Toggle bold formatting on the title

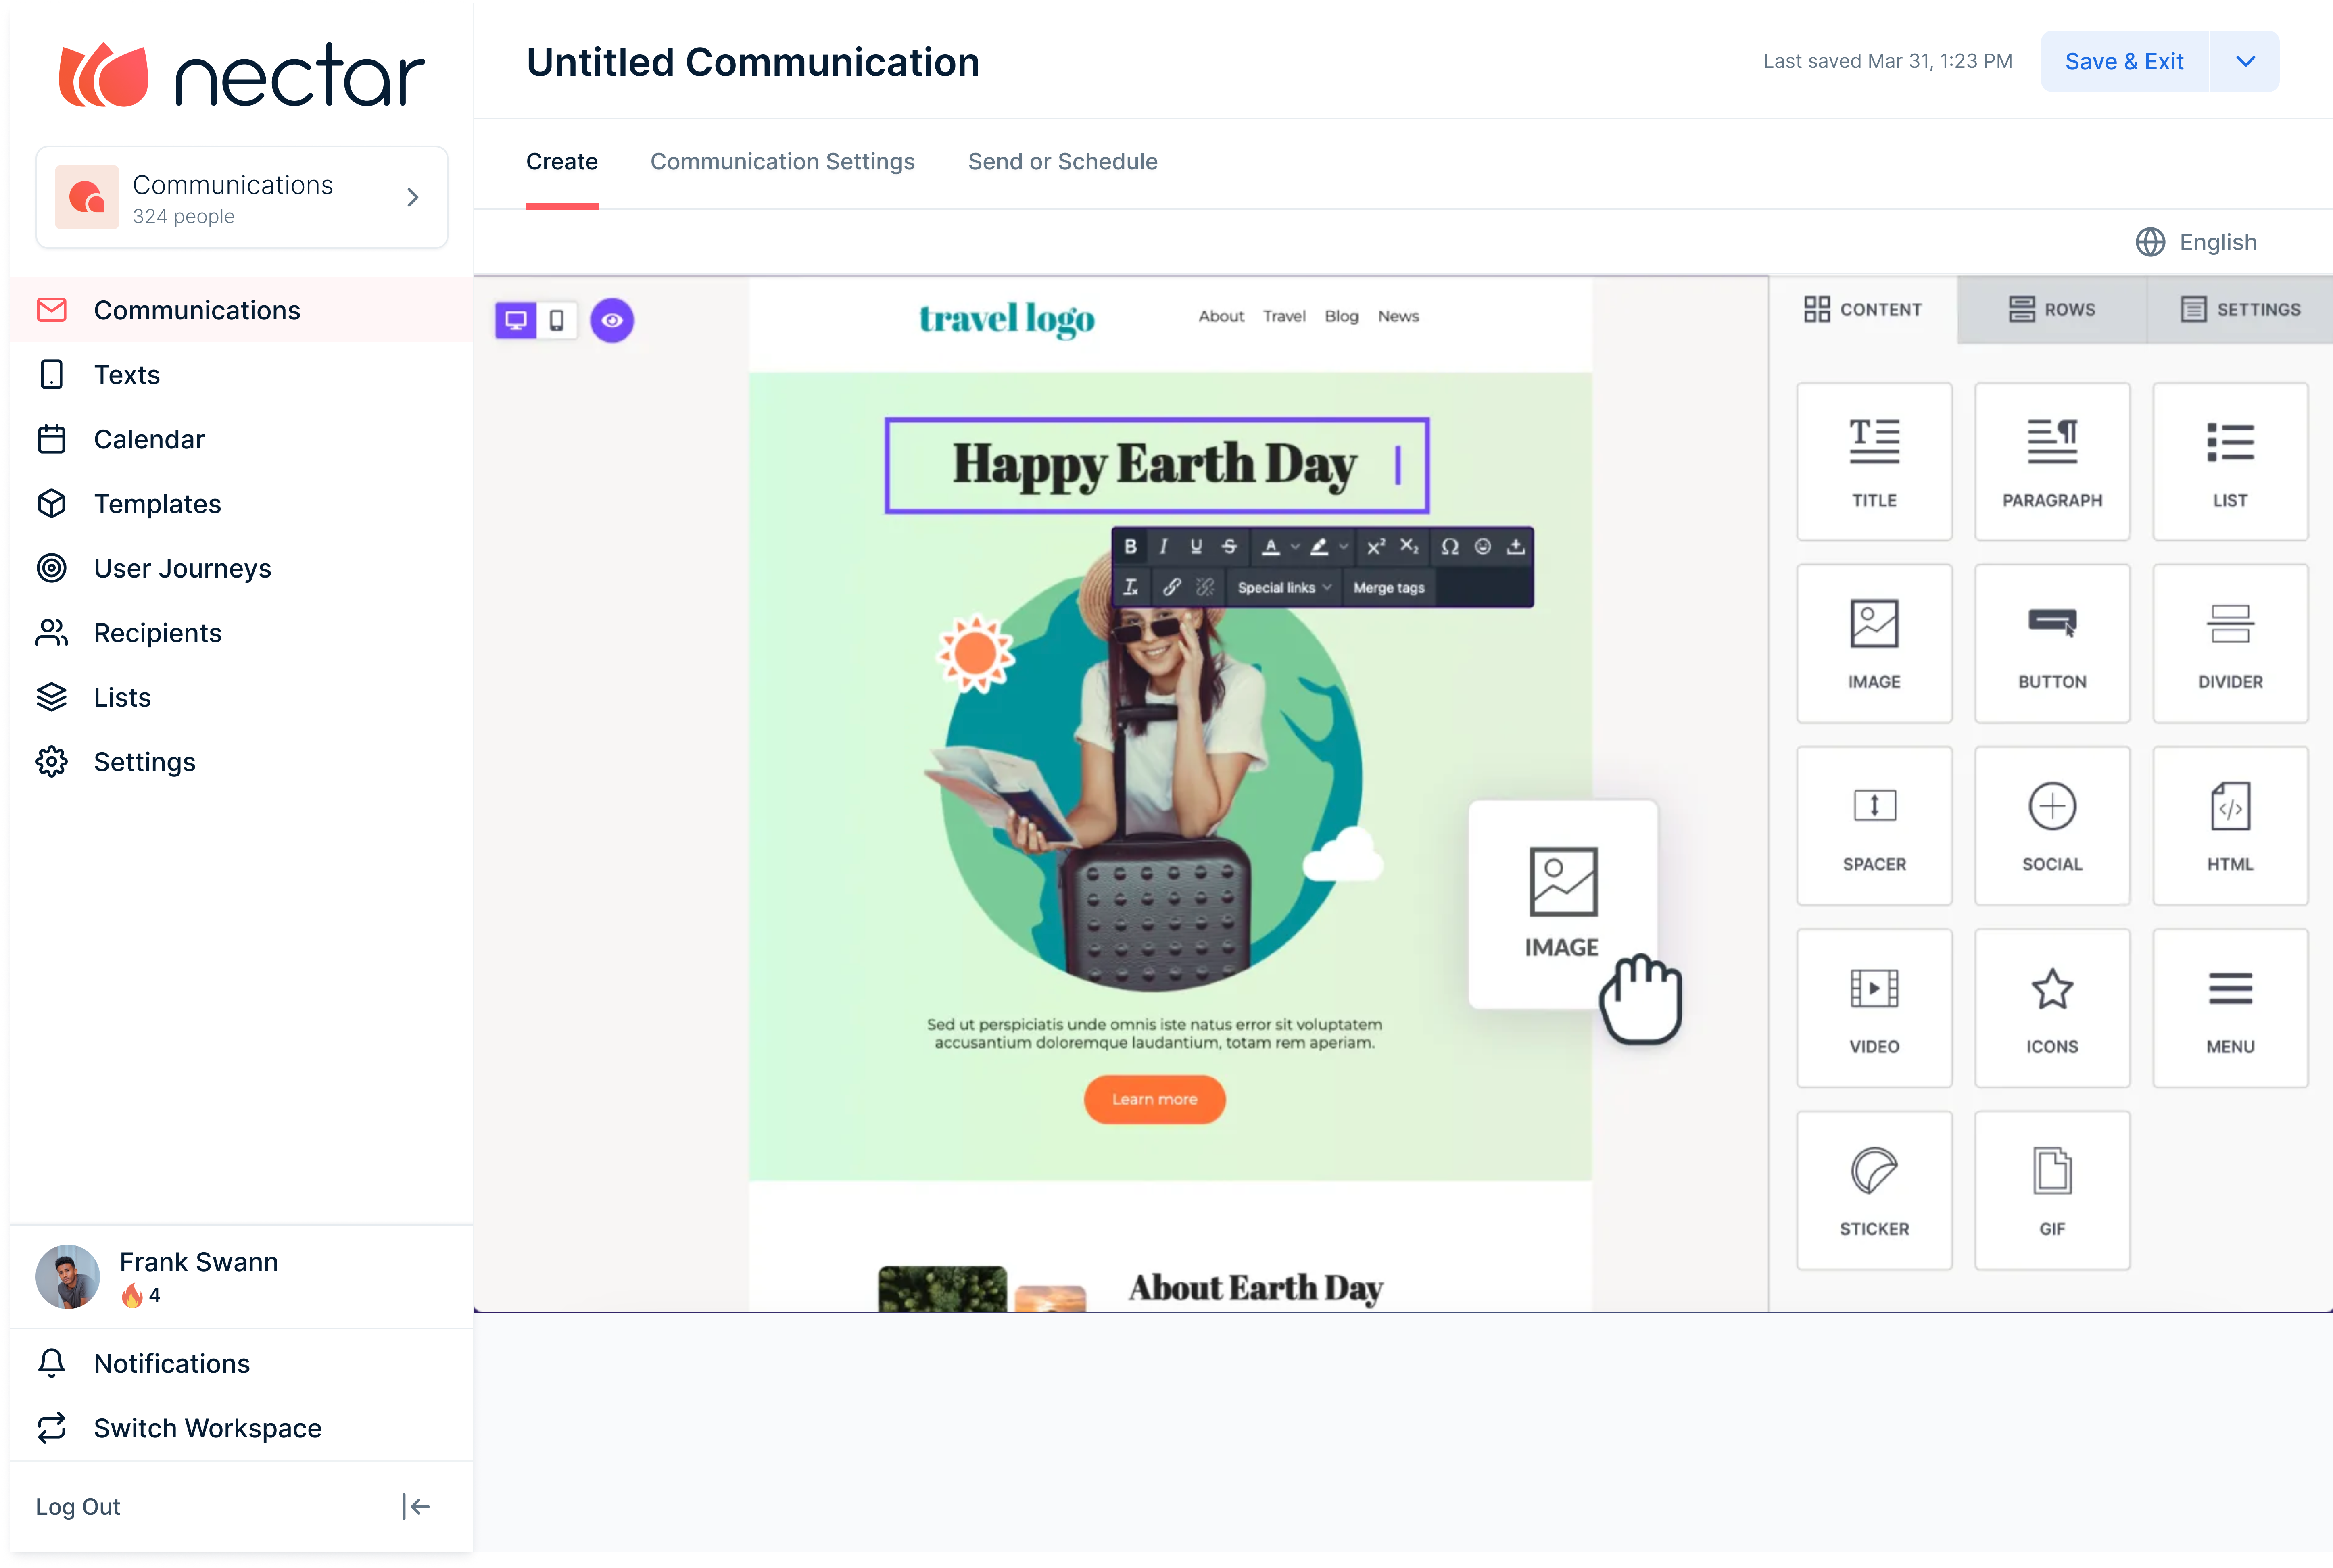point(1130,546)
